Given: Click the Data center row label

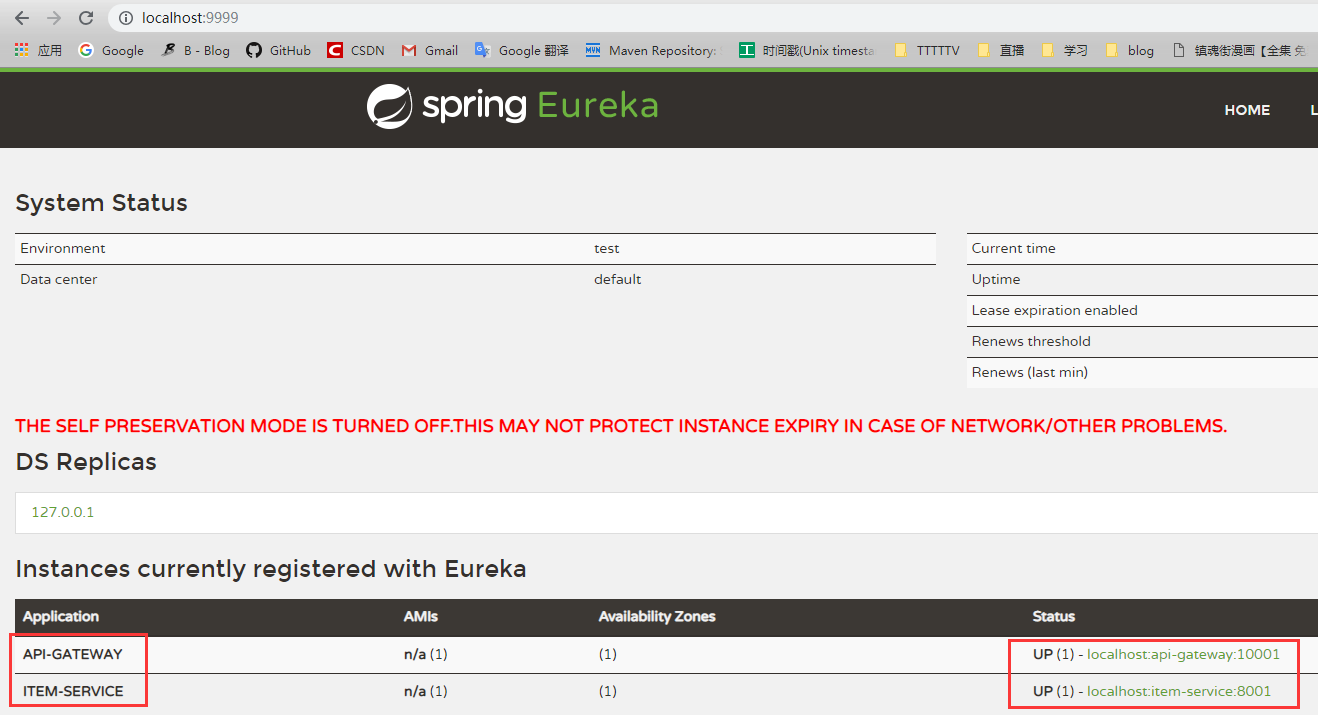Looking at the screenshot, I should [x=59, y=279].
